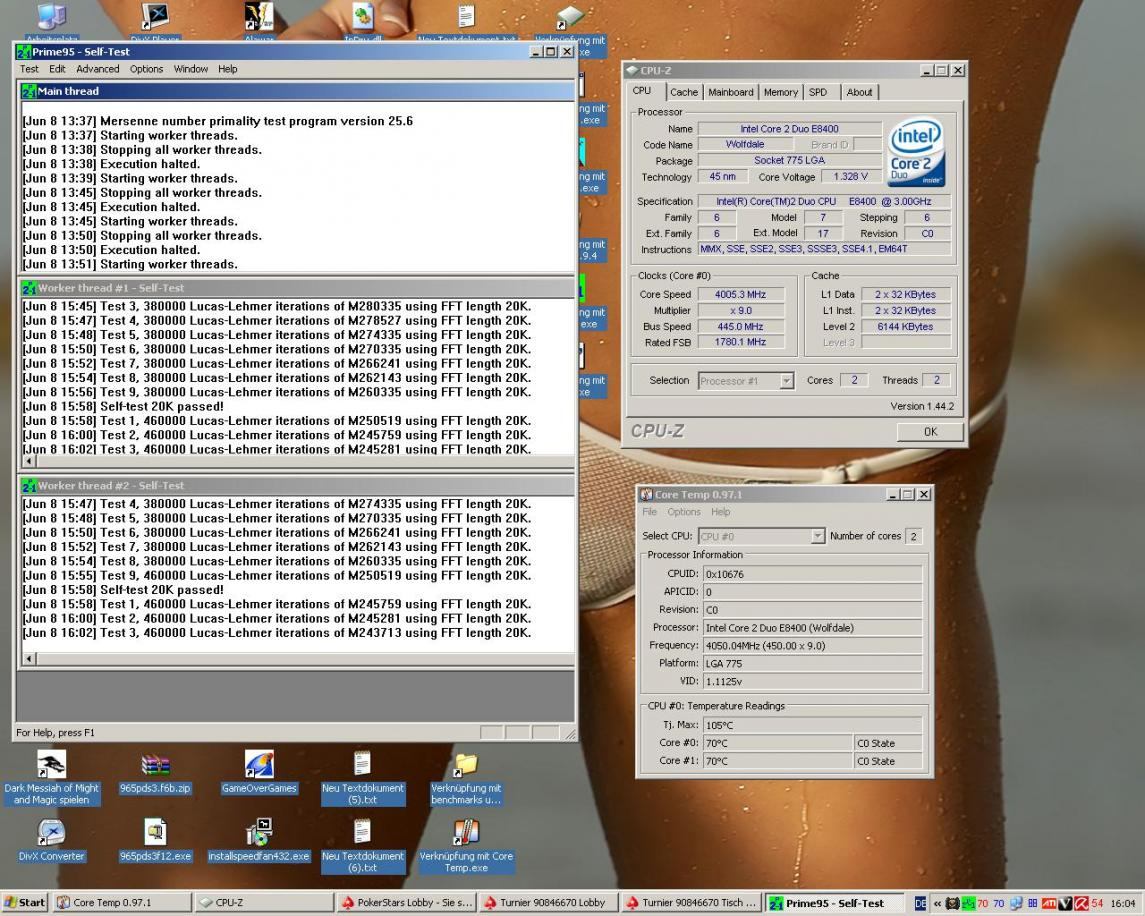Switch to PokerStars Lobby taskbar button

[406, 903]
